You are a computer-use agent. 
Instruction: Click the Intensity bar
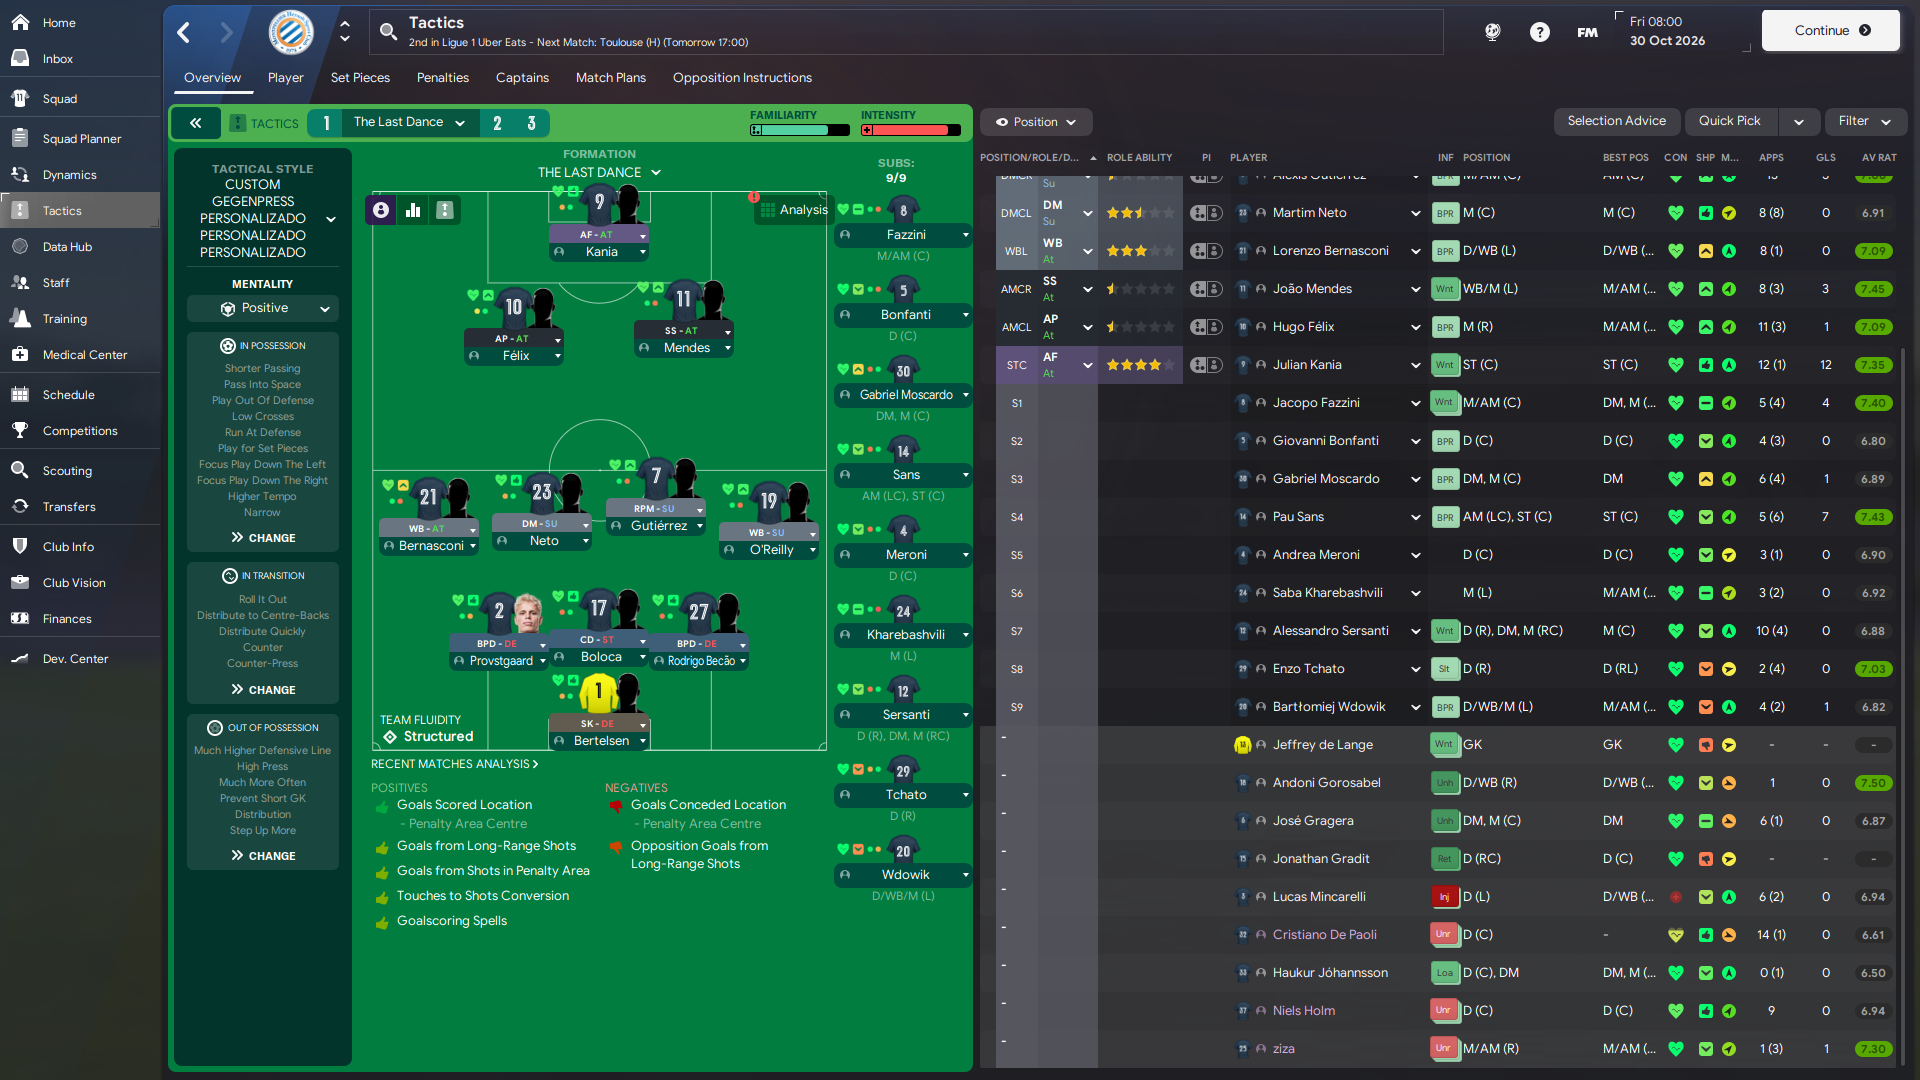[x=911, y=130]
